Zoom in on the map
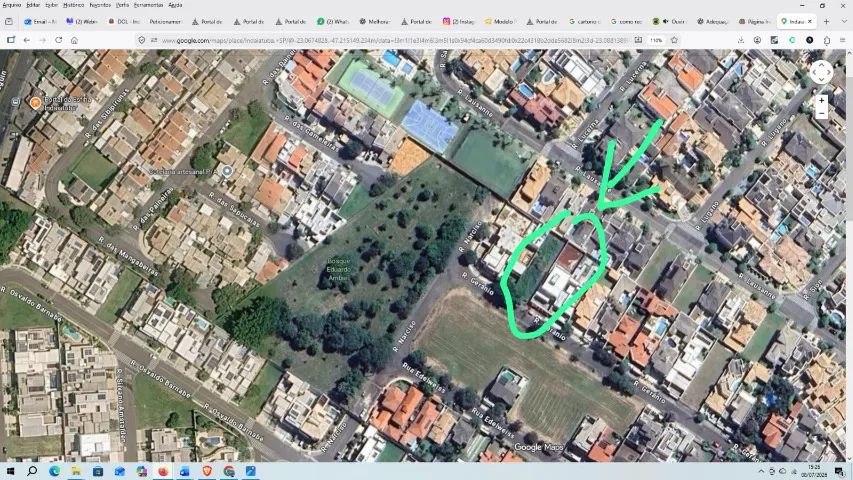The height and width of the screenshot is (480, 853). point(821,101)
